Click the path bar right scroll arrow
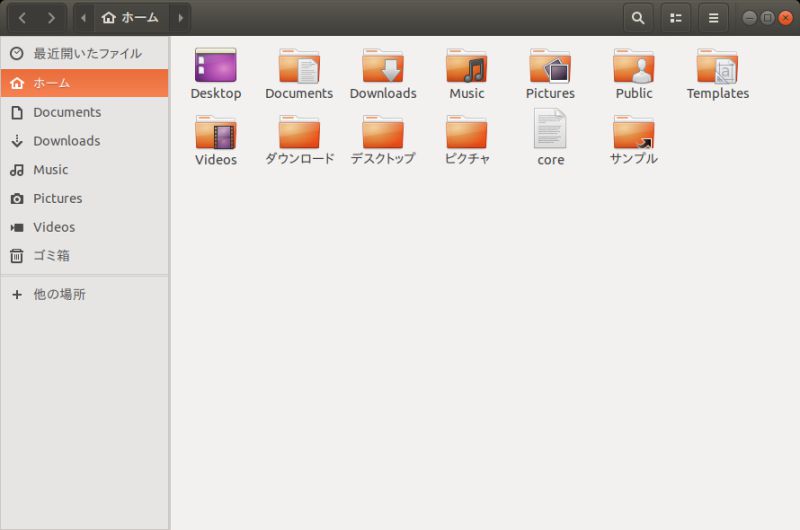800x530 pixels. (181, 18)
